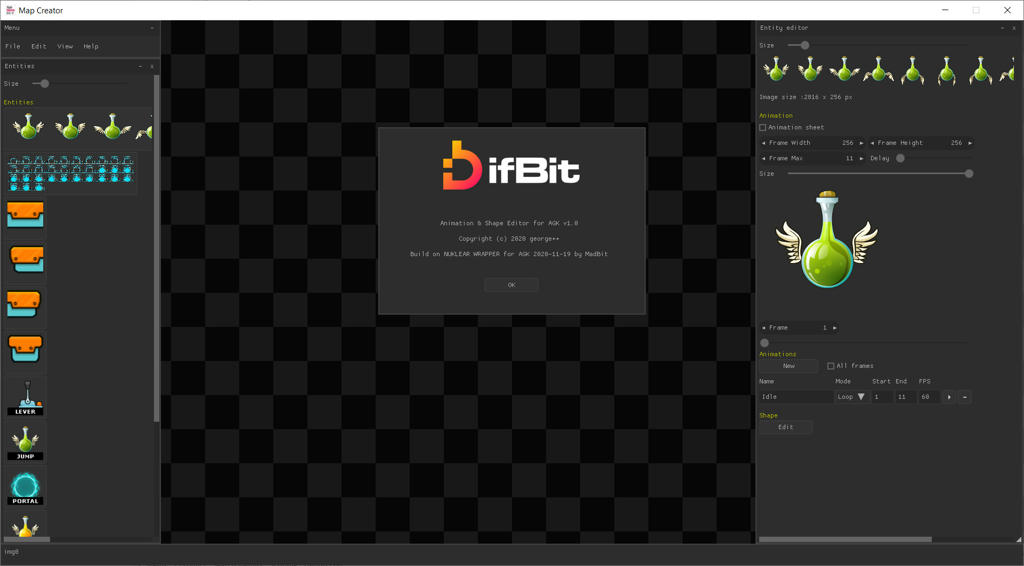The width and height of the screenshot is (1024, 566).
Task: Adjust the preview Size slider handle
Action: click(x=969, y=174)
